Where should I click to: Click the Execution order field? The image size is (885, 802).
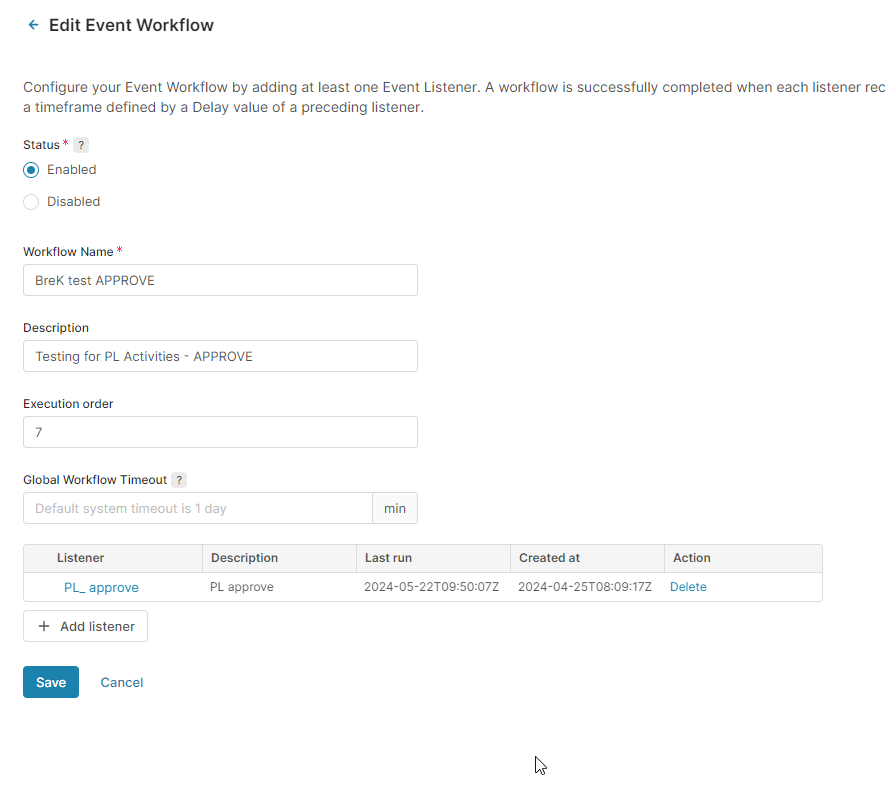point(220,432)
